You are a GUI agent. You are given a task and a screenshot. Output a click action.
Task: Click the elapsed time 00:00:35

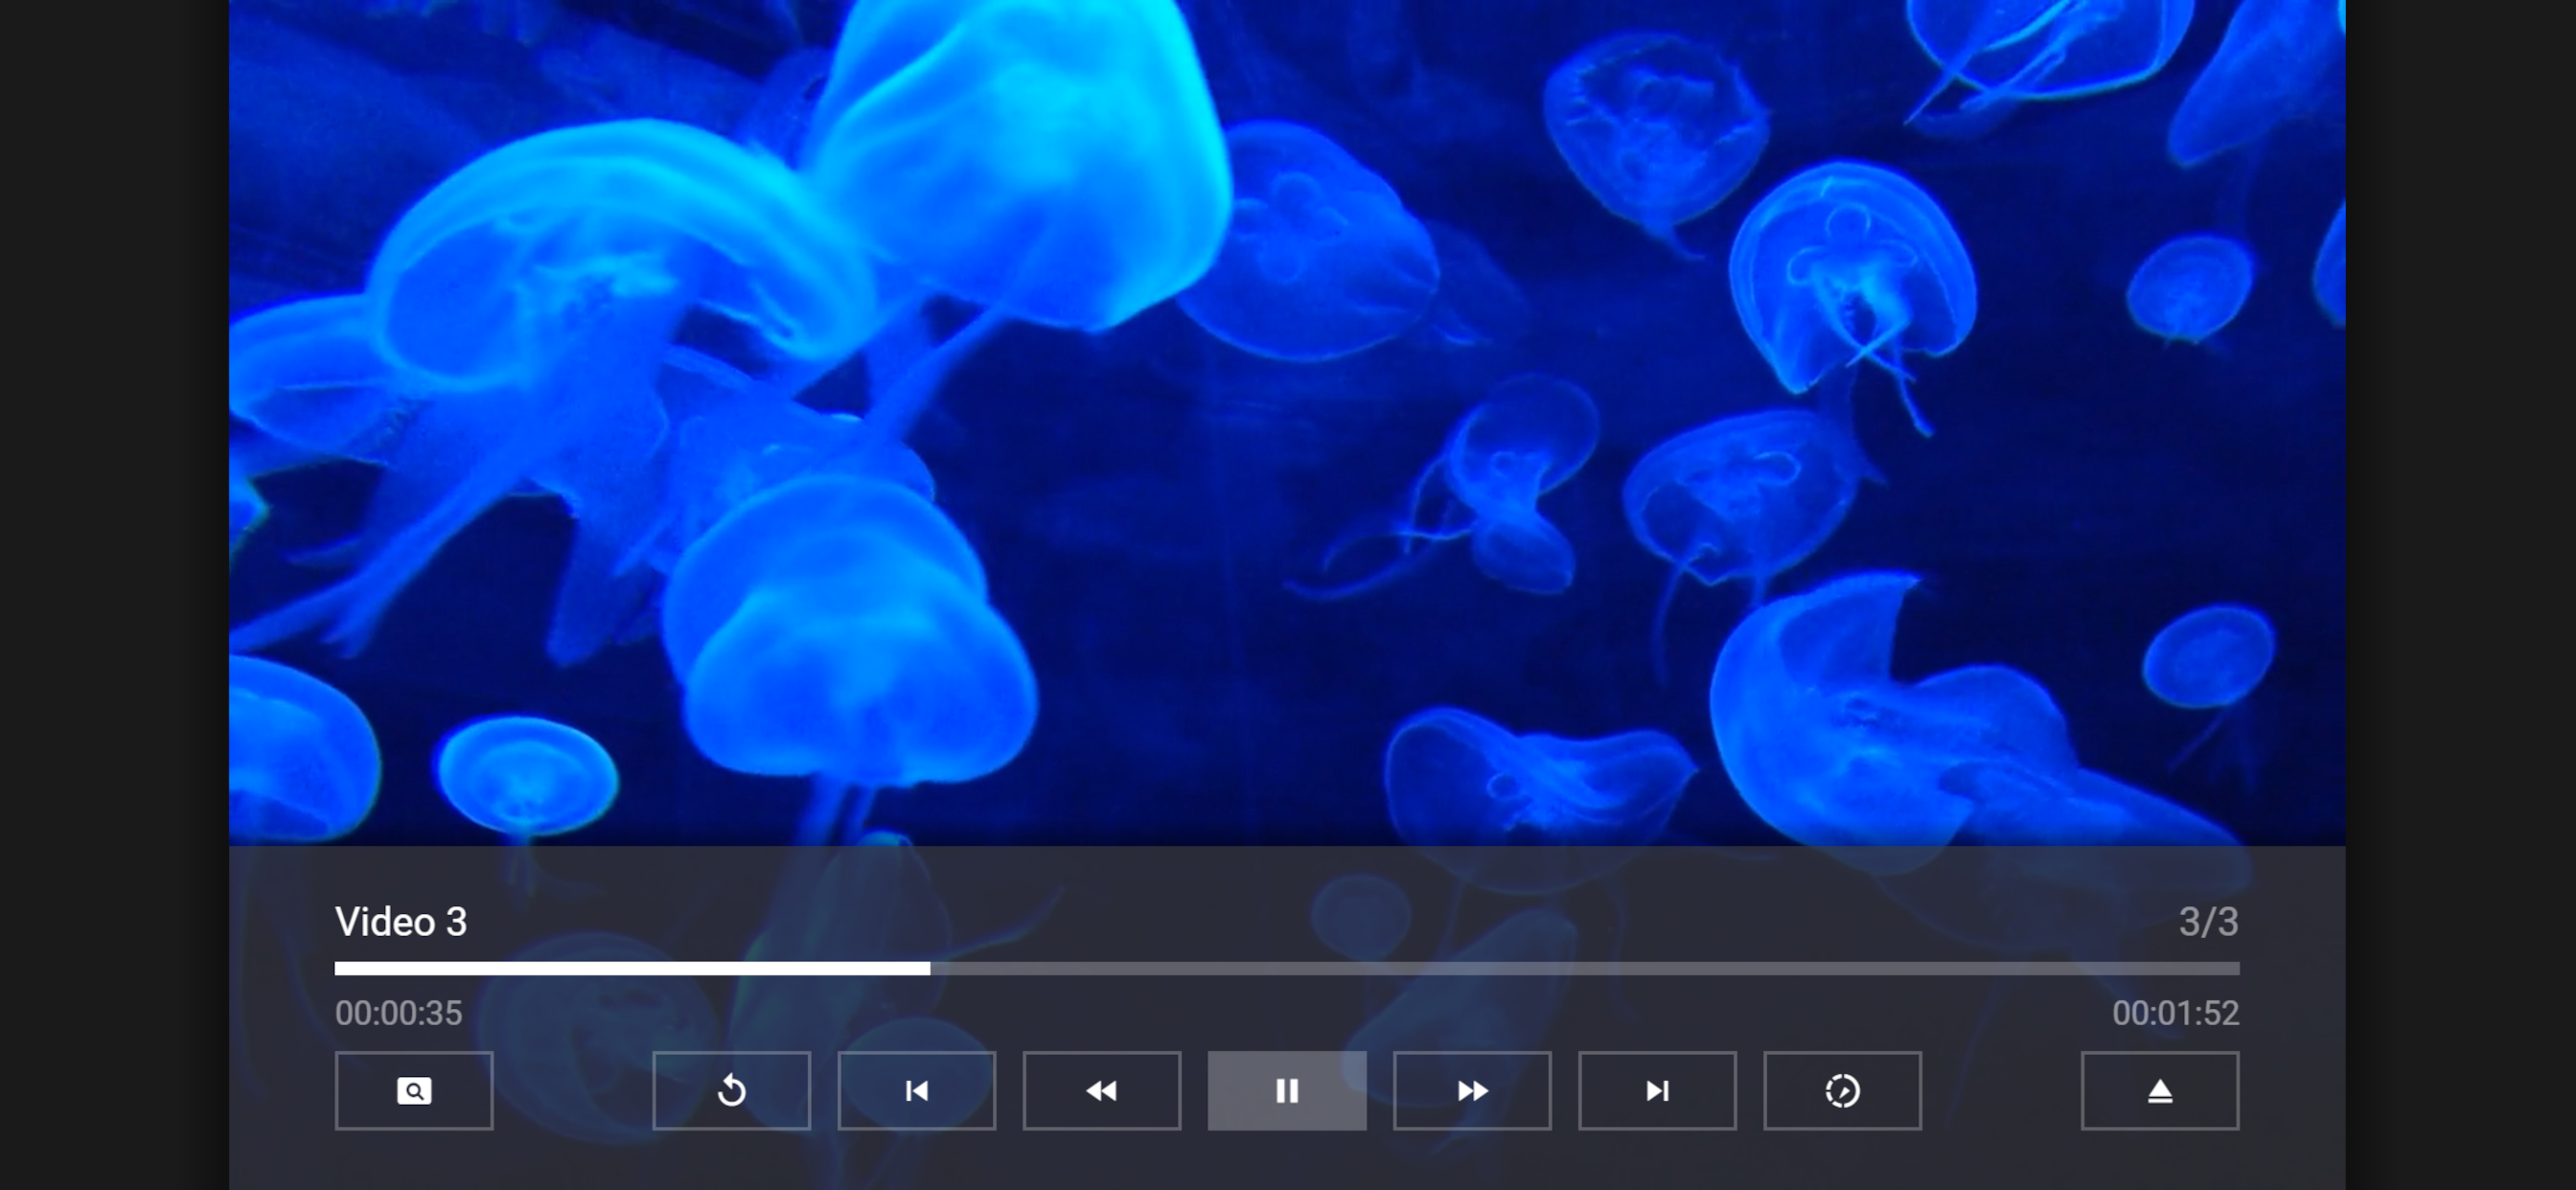[x=399, y=1013]
